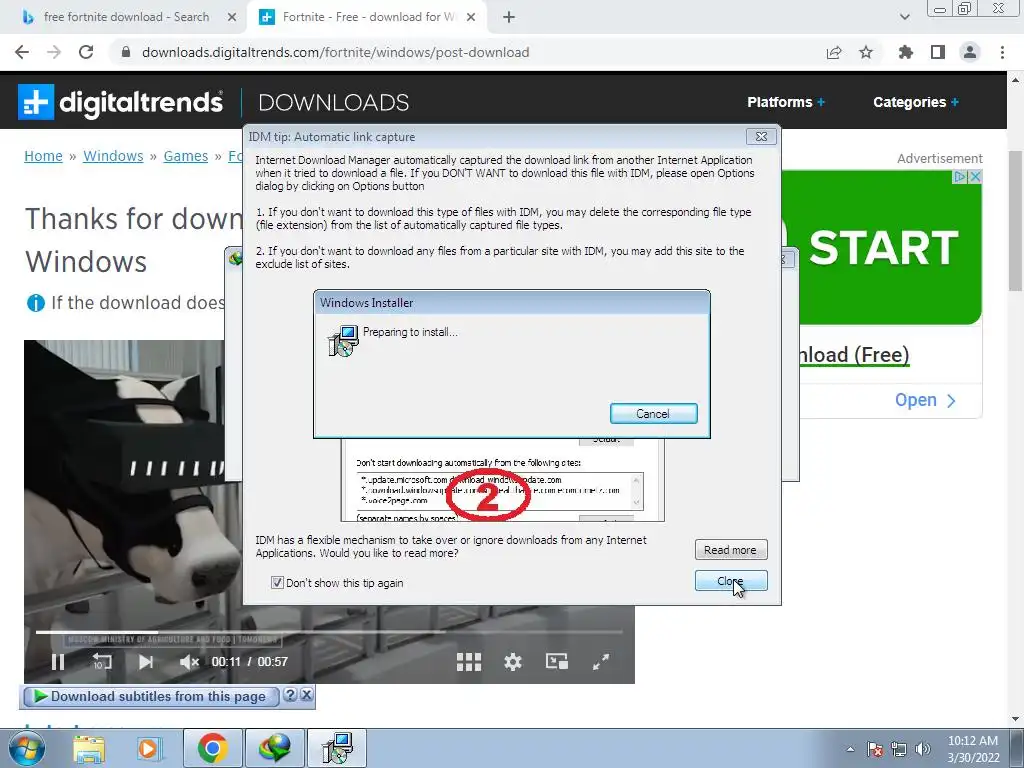This screenshot has width=1024, height=768.
Task: Select the Fortnite - Free - download tab
Action: pos(366,17)
